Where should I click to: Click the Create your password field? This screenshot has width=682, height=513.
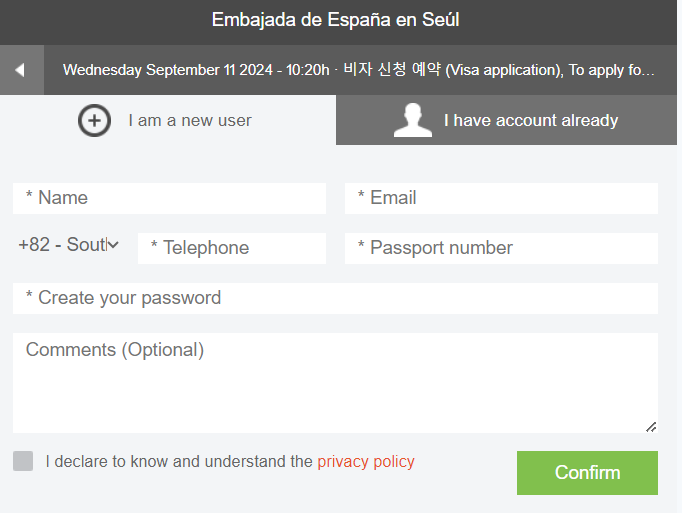[335, 298]
